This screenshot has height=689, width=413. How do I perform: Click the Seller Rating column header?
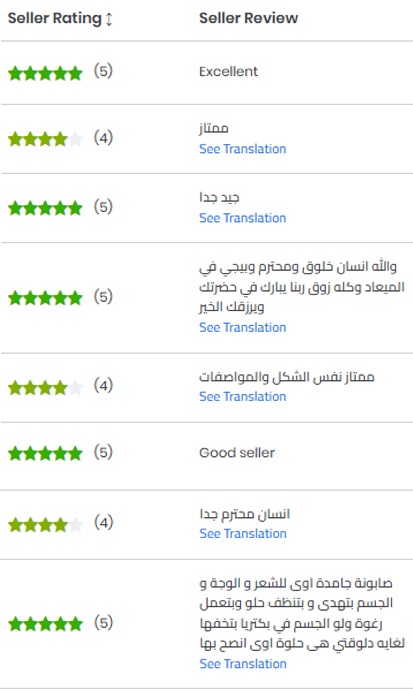(x=60, y=18)
